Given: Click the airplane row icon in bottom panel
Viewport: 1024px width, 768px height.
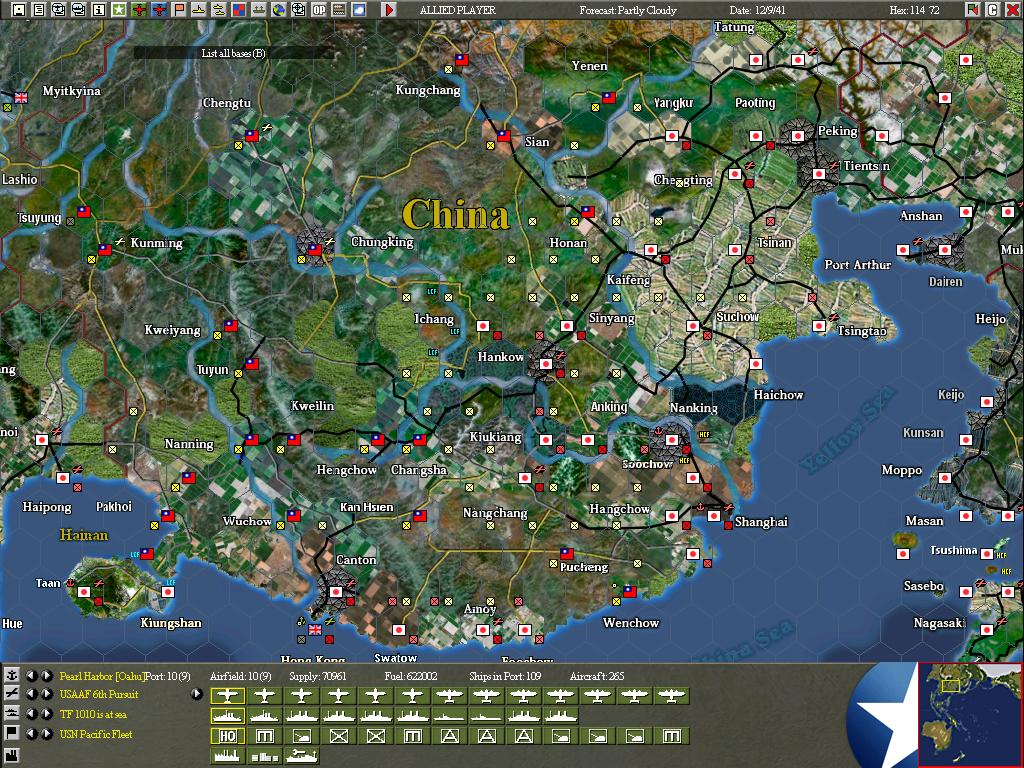Looking at the screenshot, I should click(11, 694).
